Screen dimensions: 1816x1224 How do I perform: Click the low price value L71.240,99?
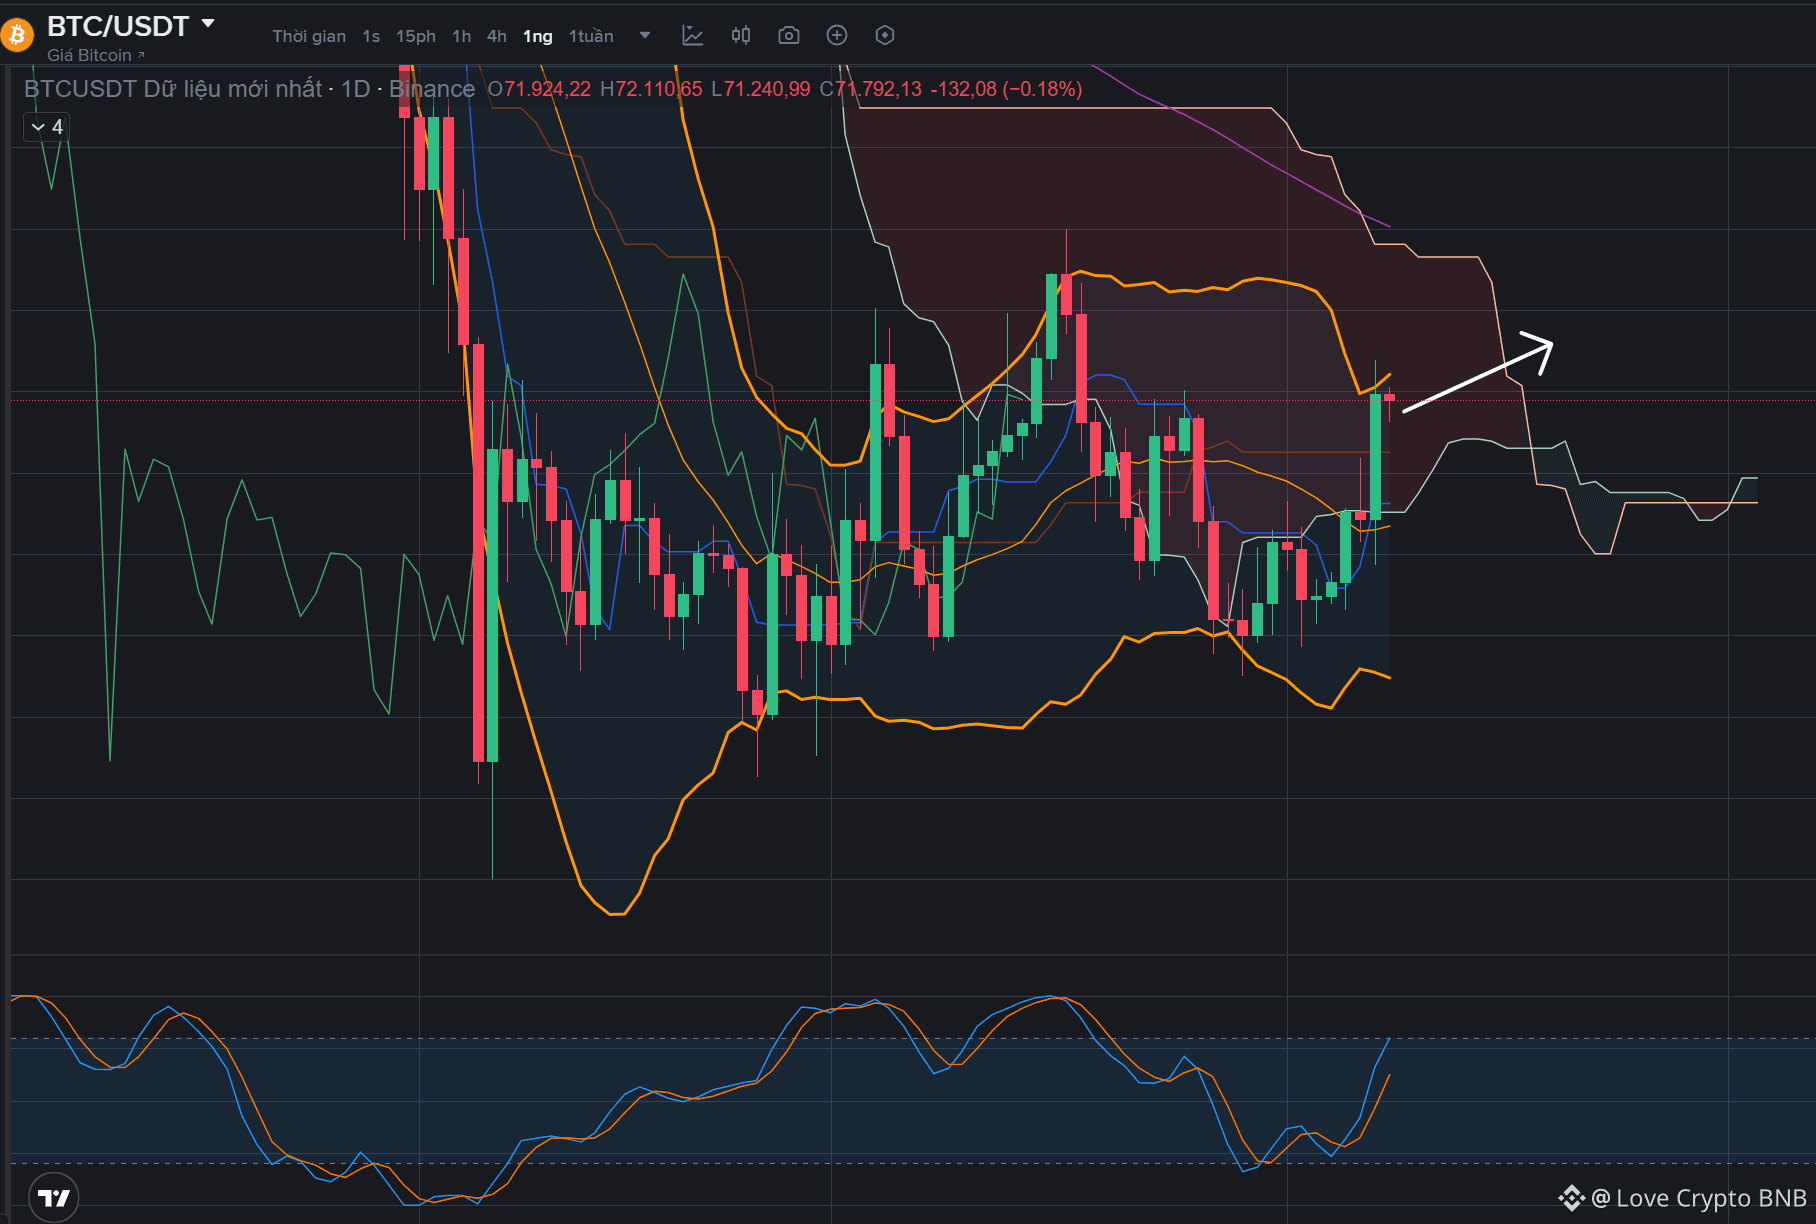click(761, 89)
